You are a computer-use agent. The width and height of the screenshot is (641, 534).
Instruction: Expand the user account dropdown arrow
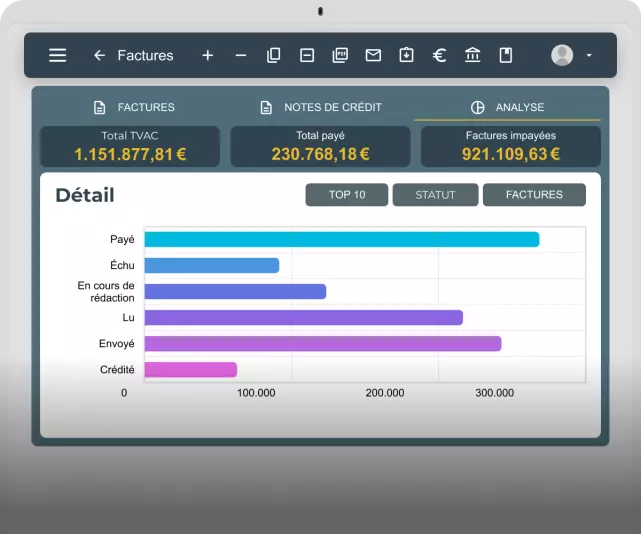(589, 55)
